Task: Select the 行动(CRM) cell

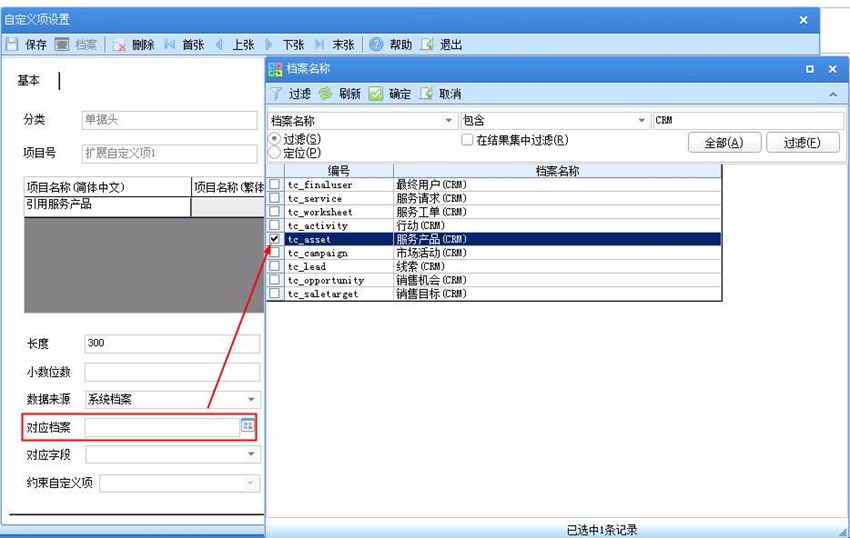Action: click(558, 225)
